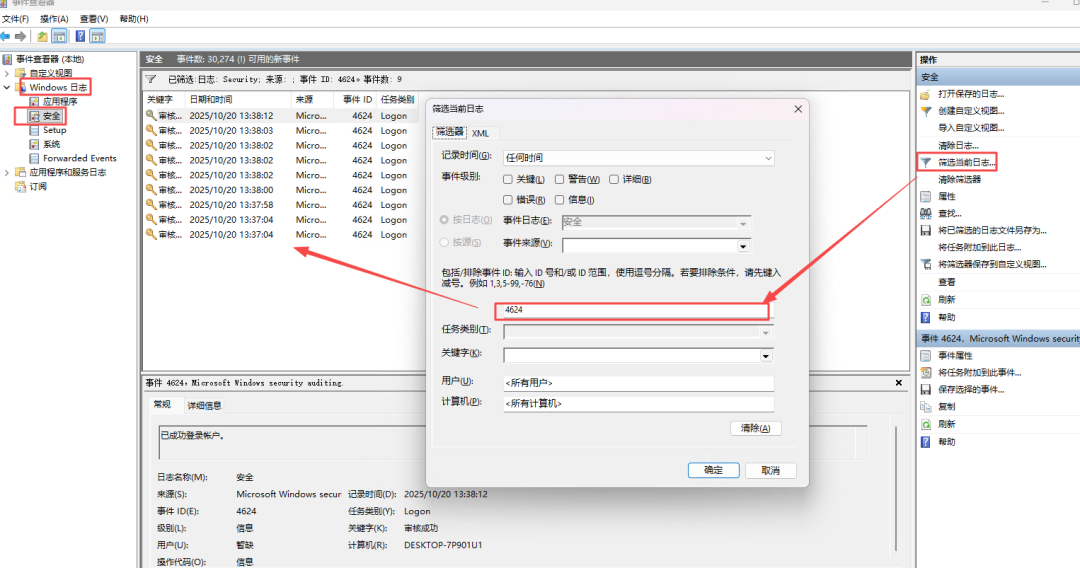The height and width of the screenshot is (568, 1080).
Task: Close the 筛选当前日志 dialog with its X
Action: (x=798, y=109)
